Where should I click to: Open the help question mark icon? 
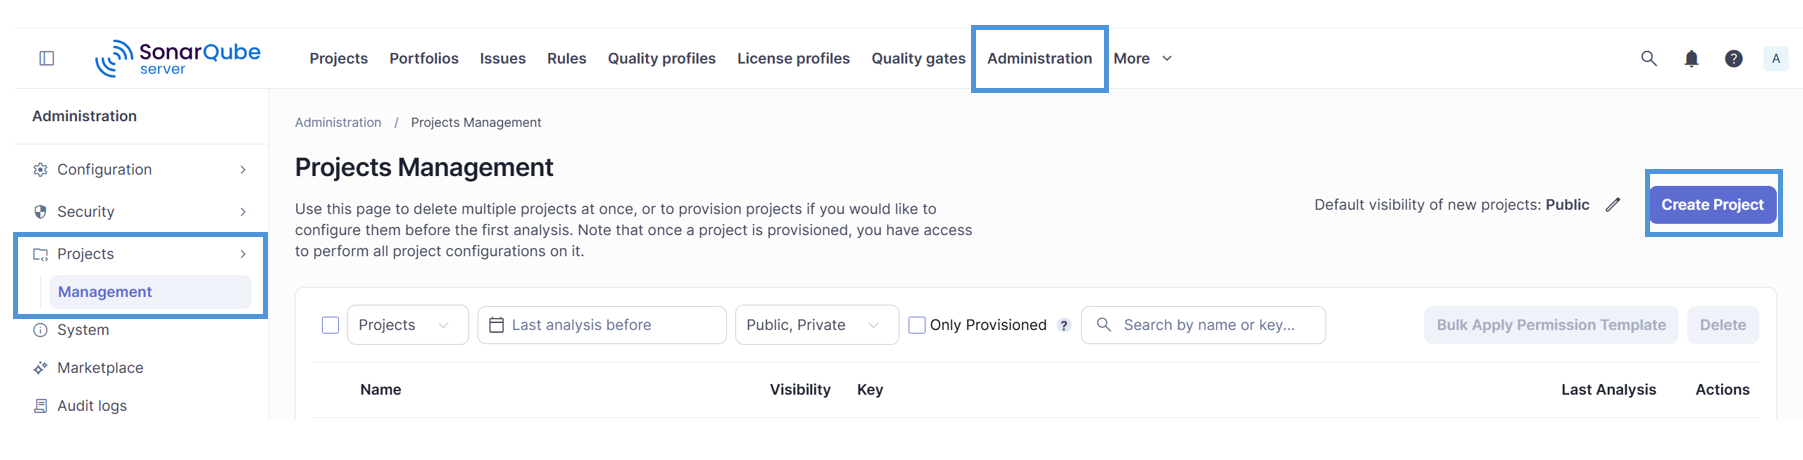(x=1734, y=58)
